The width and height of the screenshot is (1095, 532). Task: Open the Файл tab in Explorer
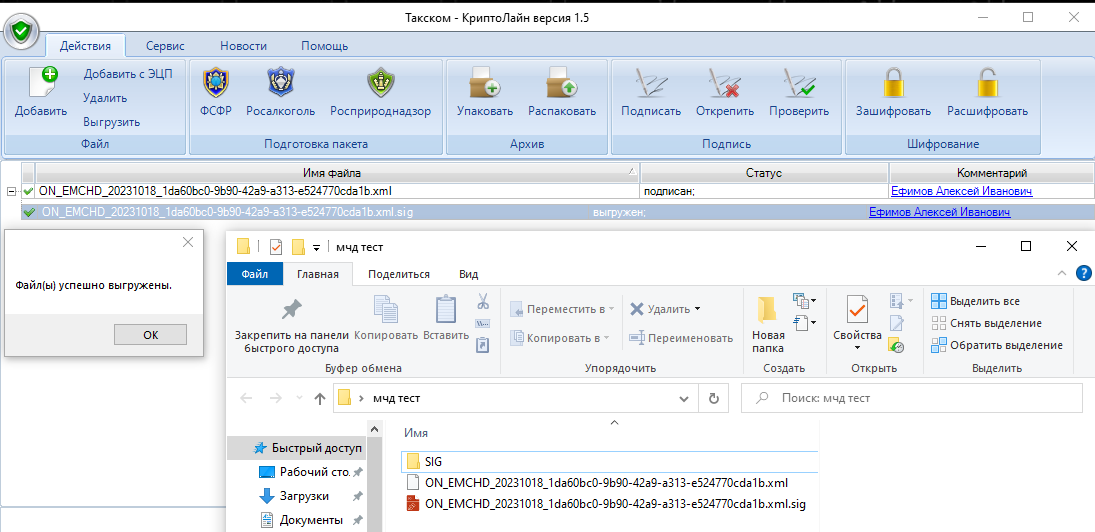pos(255,274)
